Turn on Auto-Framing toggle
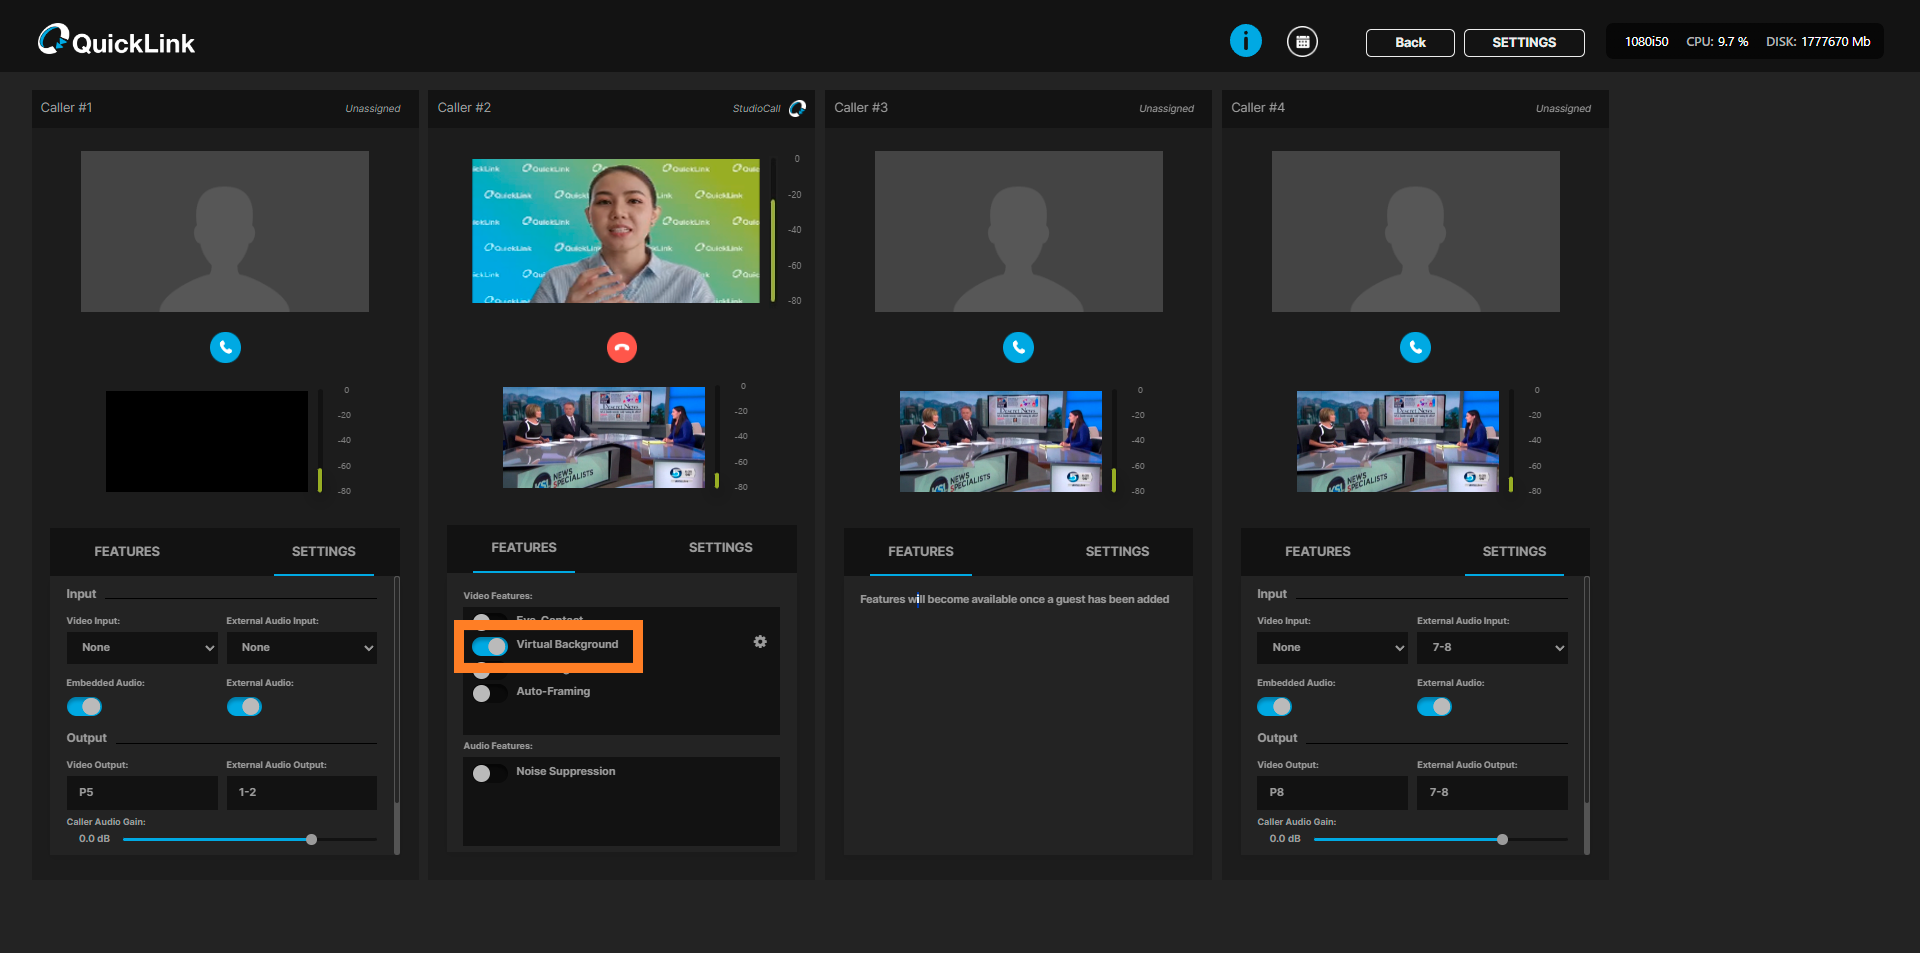Screen dimensions: 1920x953 click(489, 693)
